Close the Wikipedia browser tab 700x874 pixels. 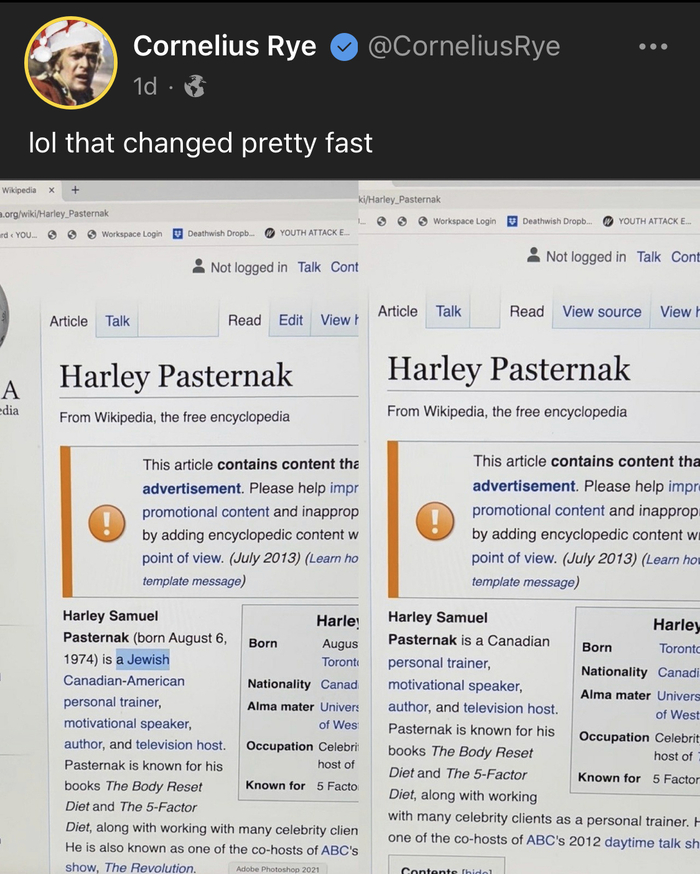coord(50,190)
